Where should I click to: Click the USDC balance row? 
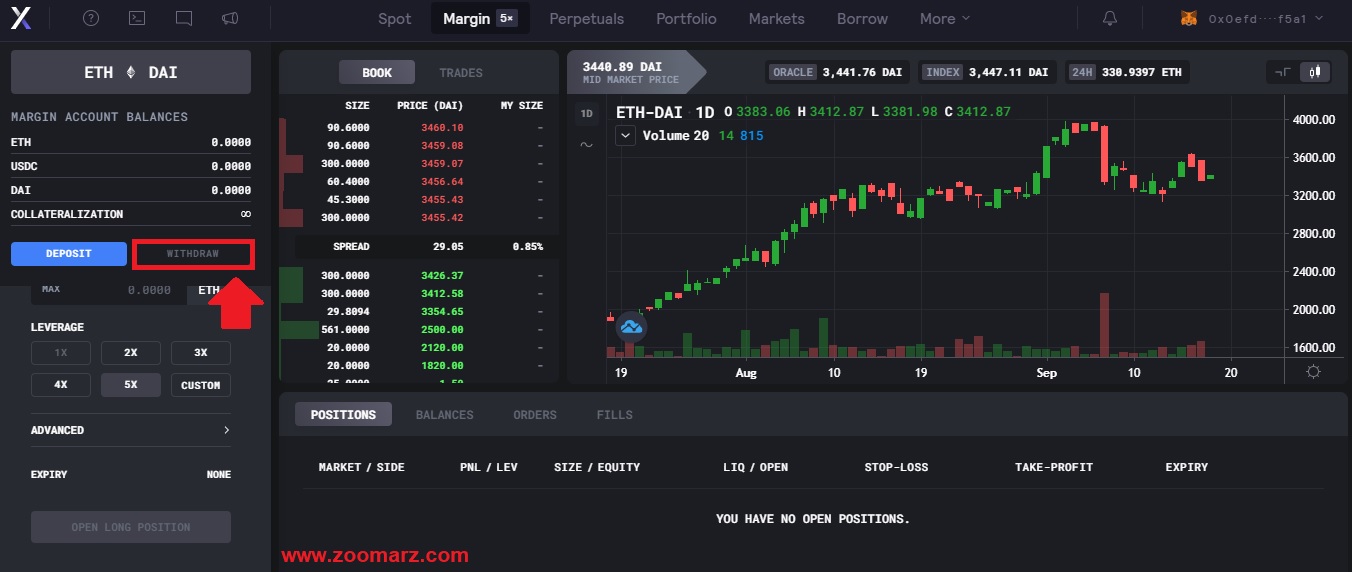(x=131, y=166)
